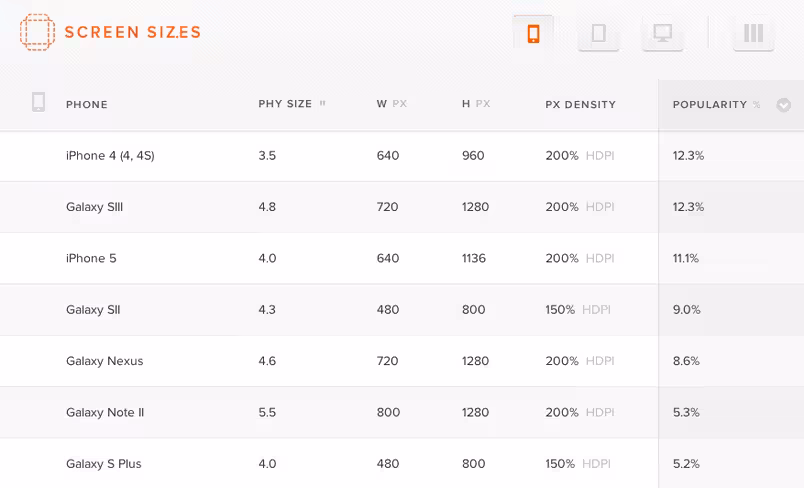The image size is (804, 488).
Task: Select the iPhone 5 row
Action: 402,258
